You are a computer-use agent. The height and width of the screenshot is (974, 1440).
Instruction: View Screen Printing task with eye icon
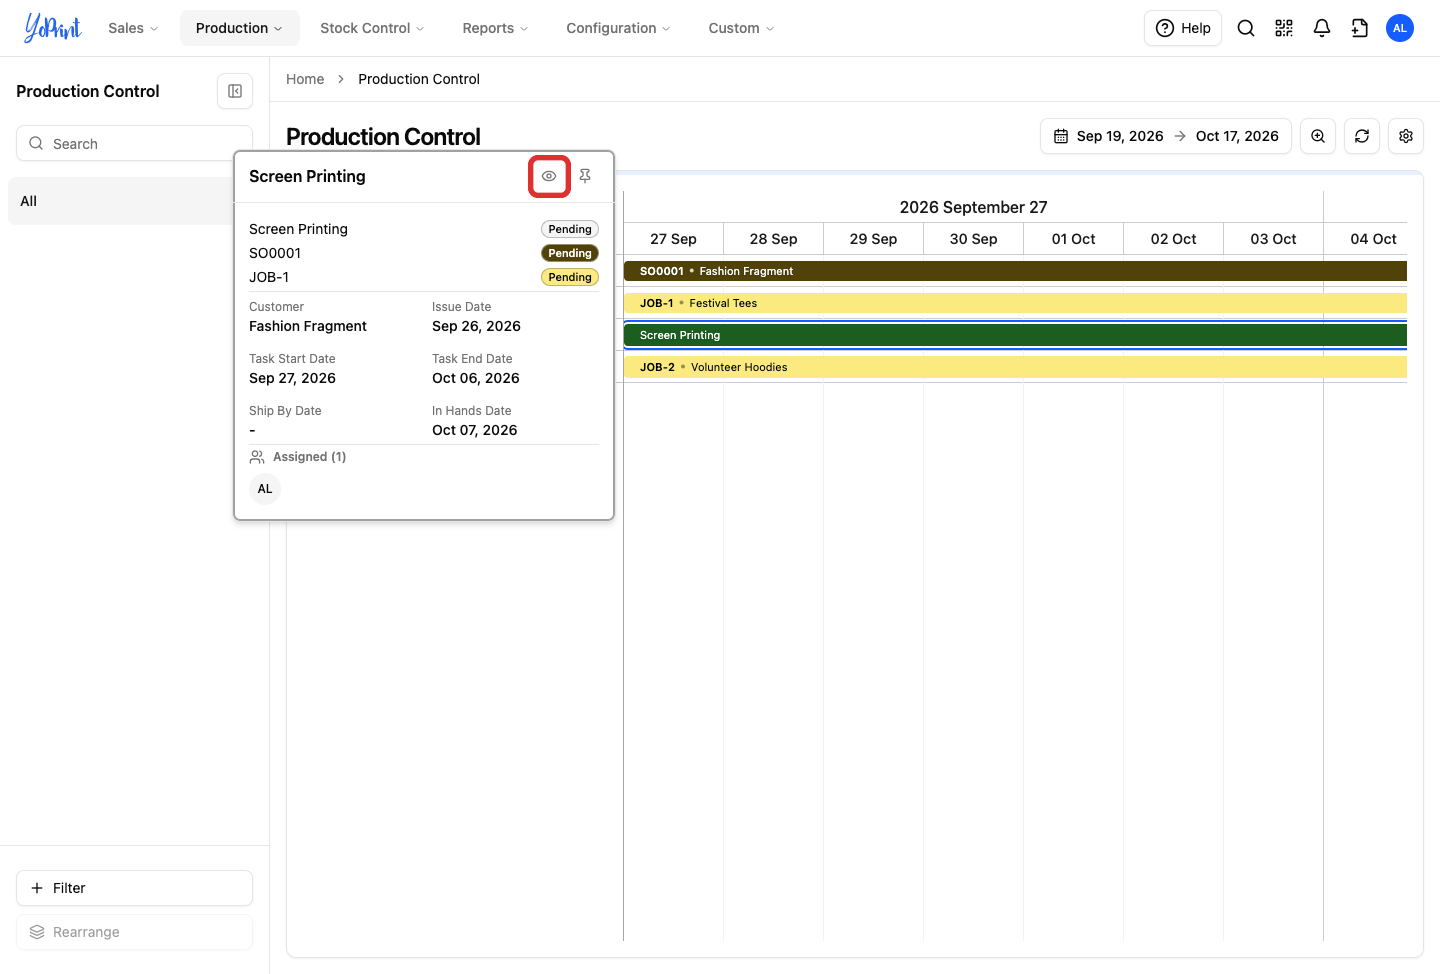point(549,176)
